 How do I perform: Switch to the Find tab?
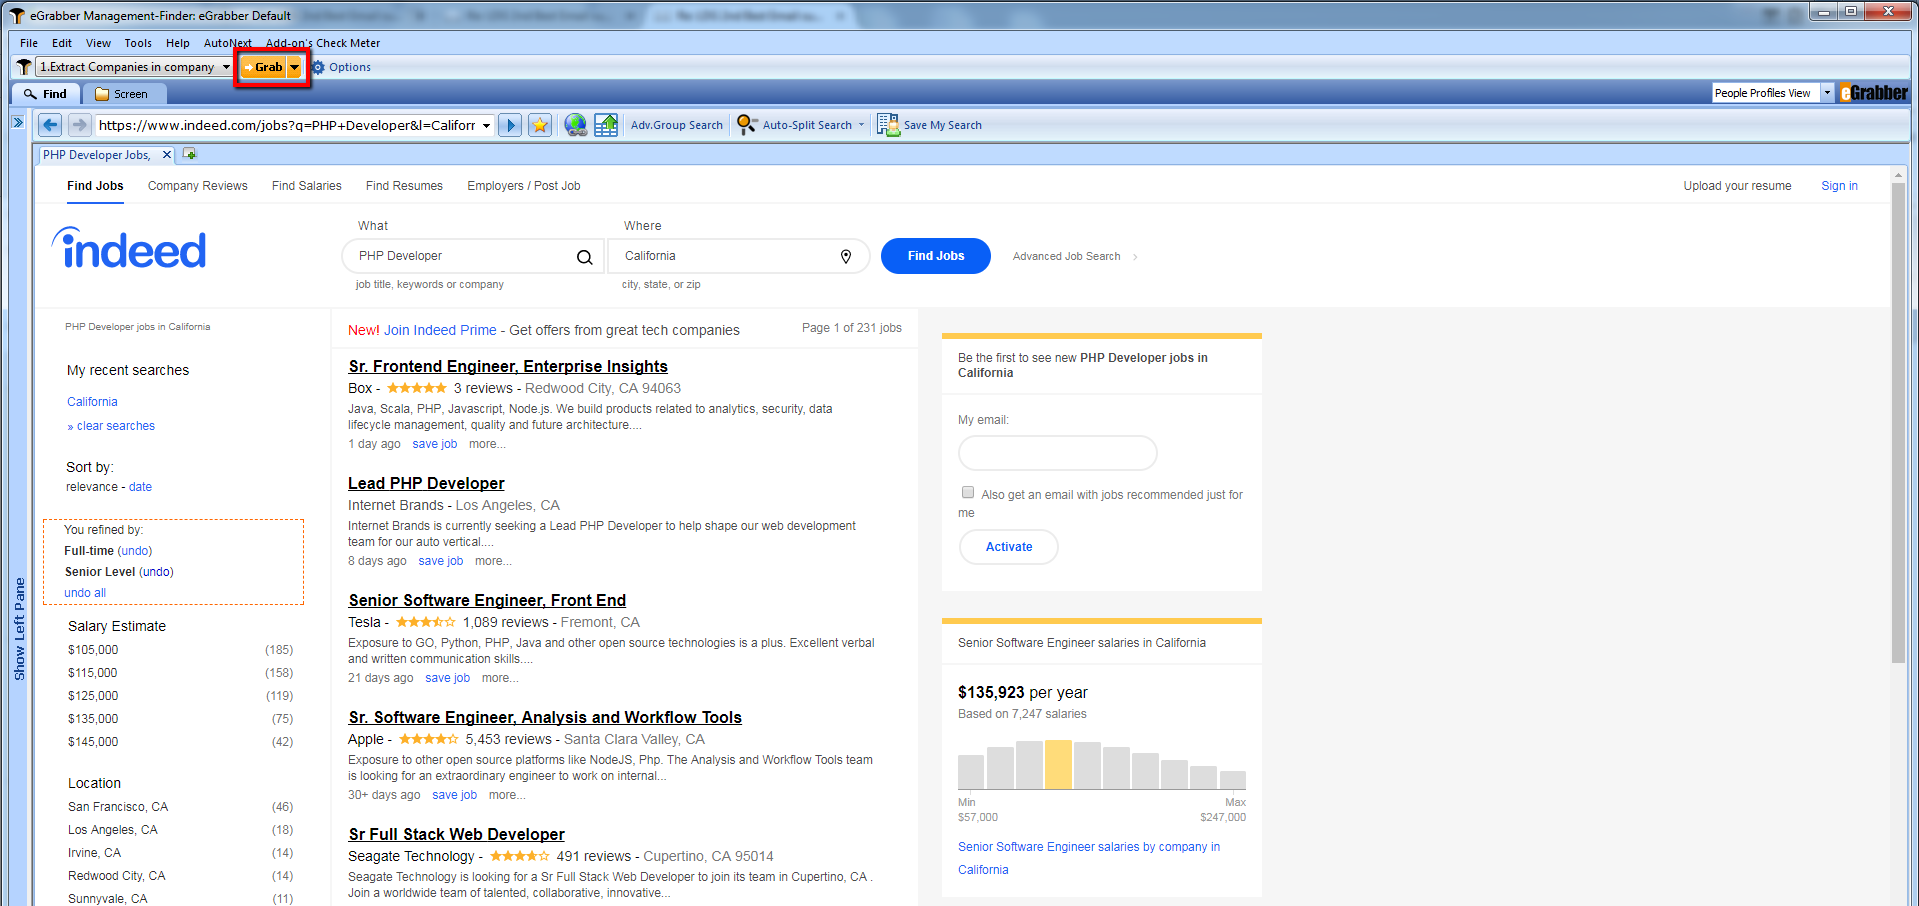[x=46, y=94]
